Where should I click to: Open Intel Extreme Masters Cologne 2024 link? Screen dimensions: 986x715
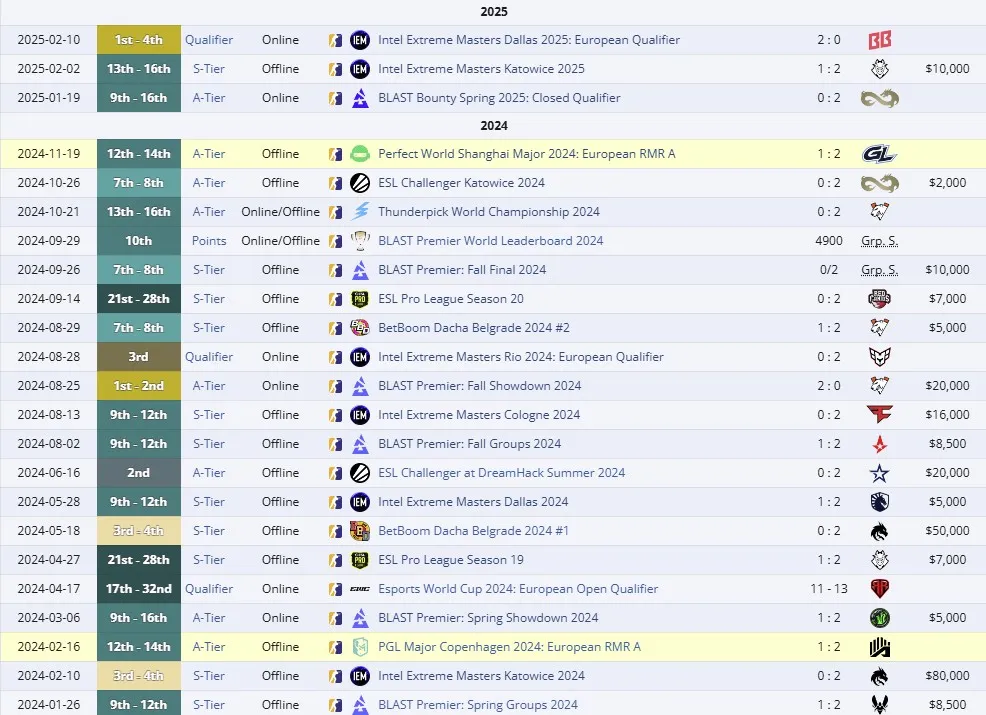pyautogui.click(x=479, y=414)
